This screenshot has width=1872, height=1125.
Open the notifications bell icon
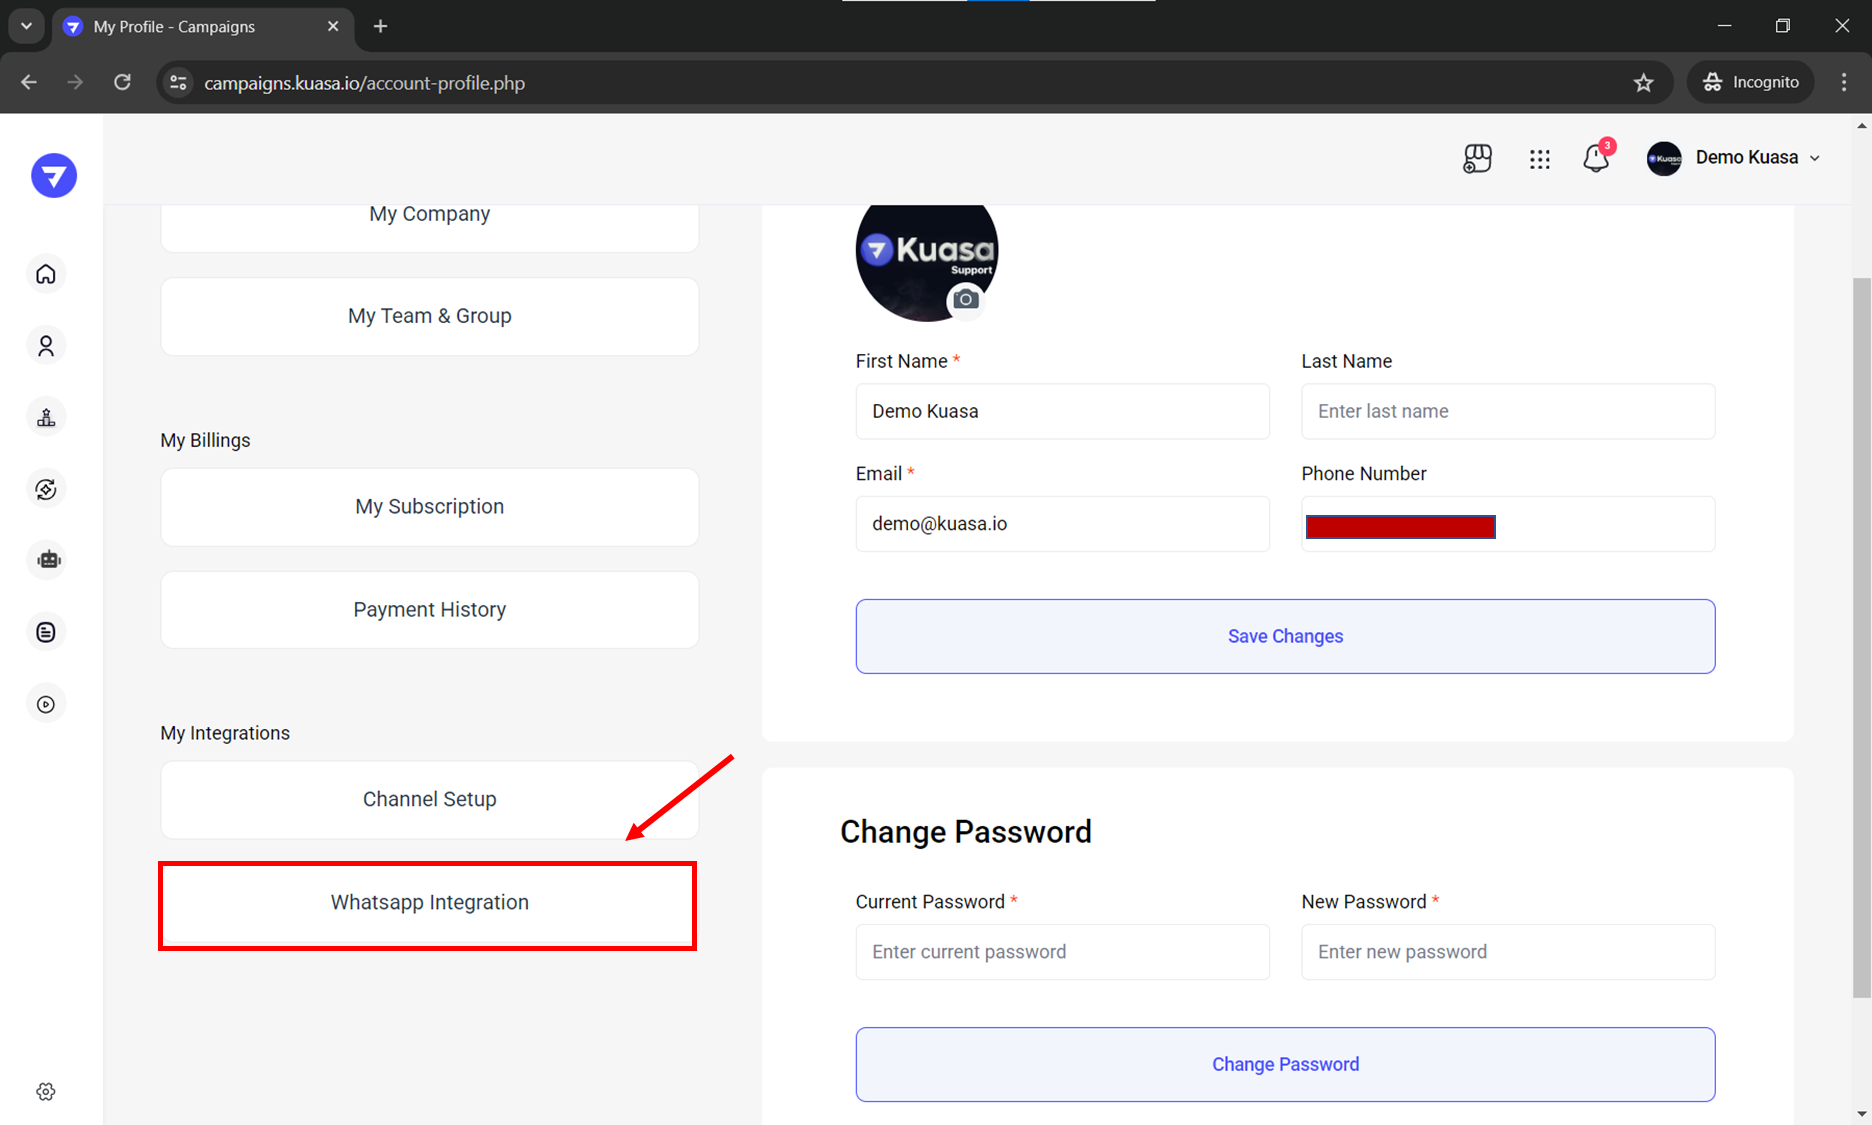coord(1596,158)
